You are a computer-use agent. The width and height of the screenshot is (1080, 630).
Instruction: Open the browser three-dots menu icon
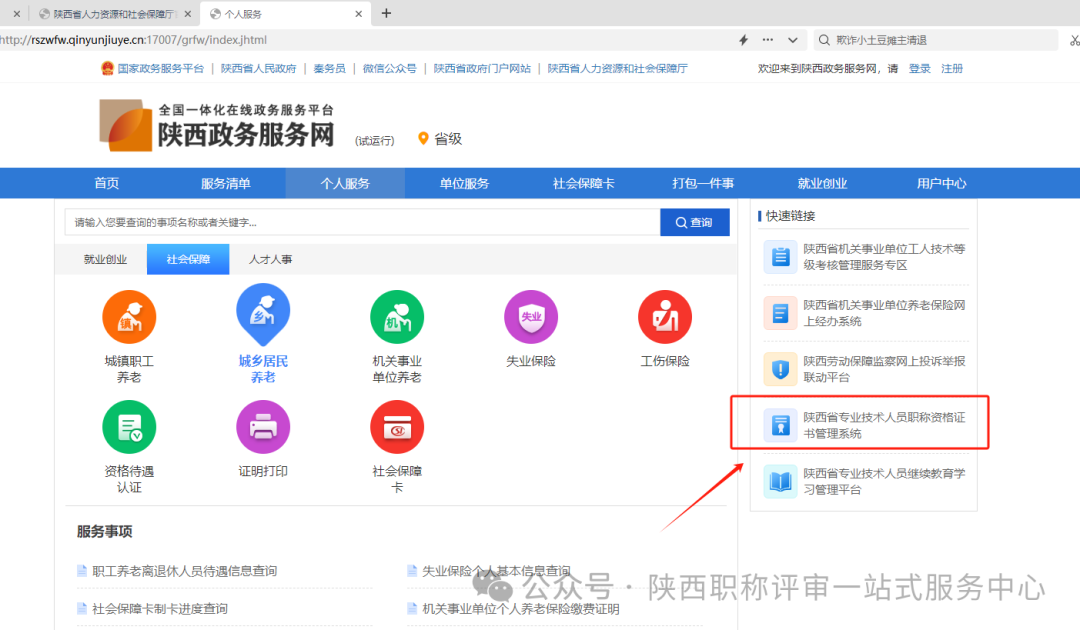(768, 40)
